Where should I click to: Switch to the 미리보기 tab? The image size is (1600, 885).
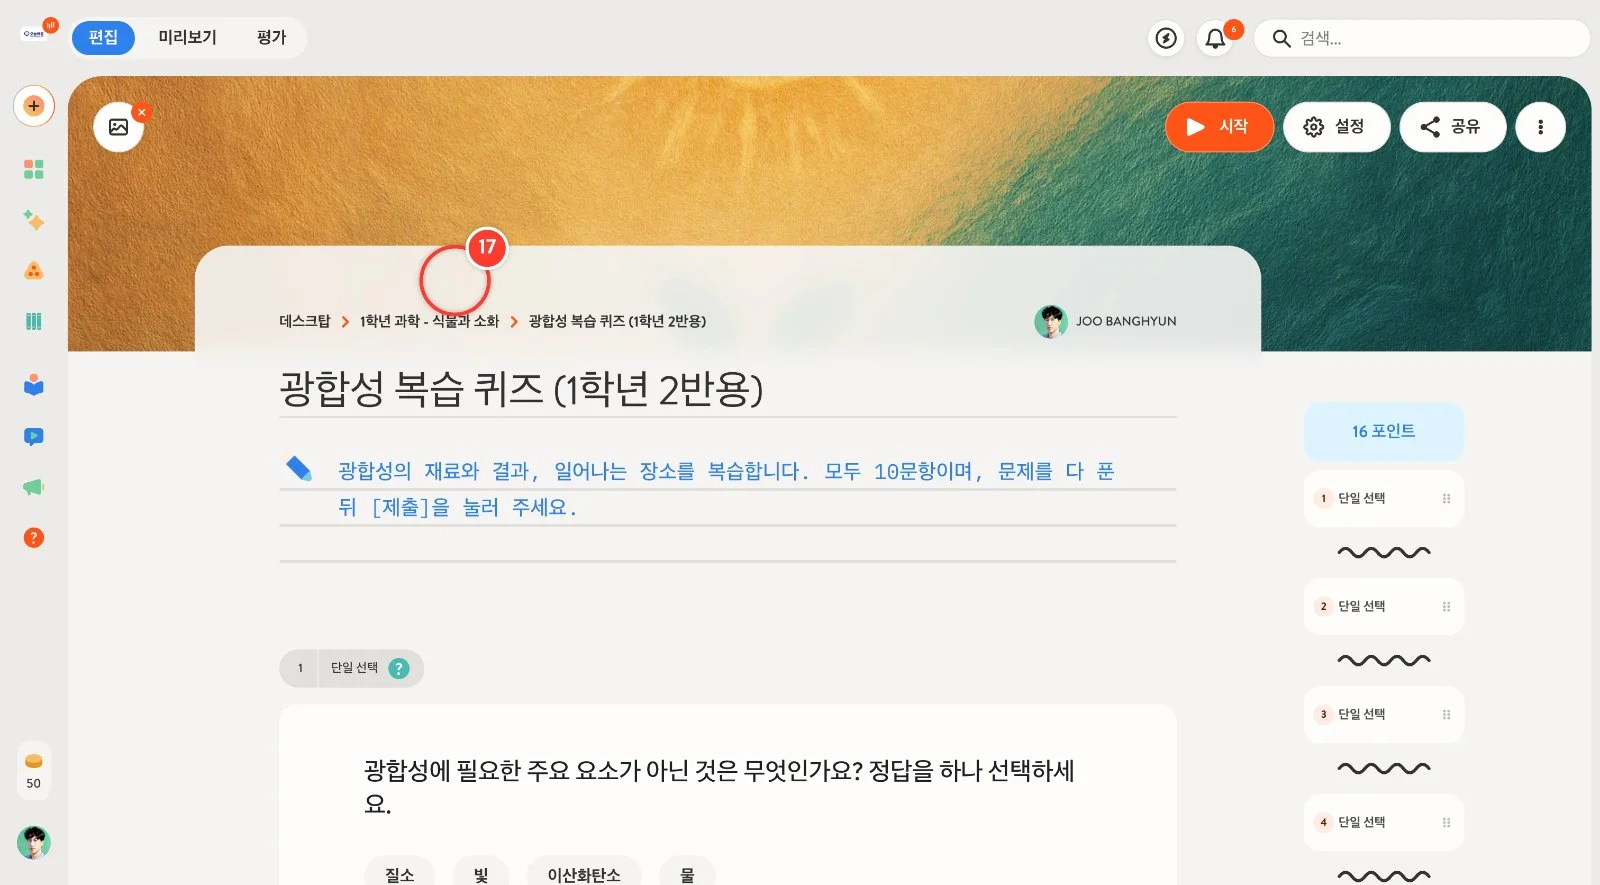click(x=187, y=37)
